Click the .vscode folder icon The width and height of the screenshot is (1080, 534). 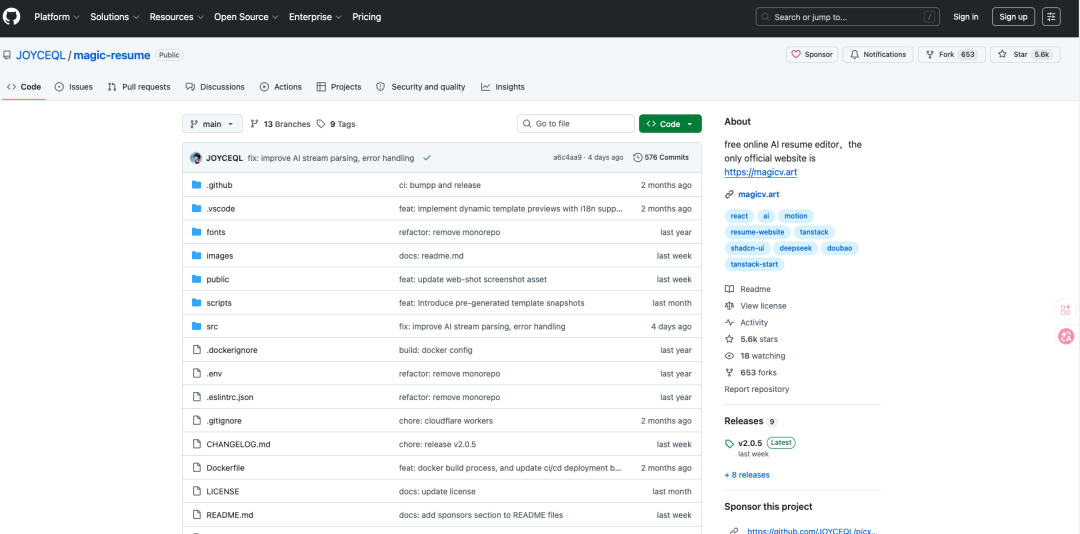[196, 208]
